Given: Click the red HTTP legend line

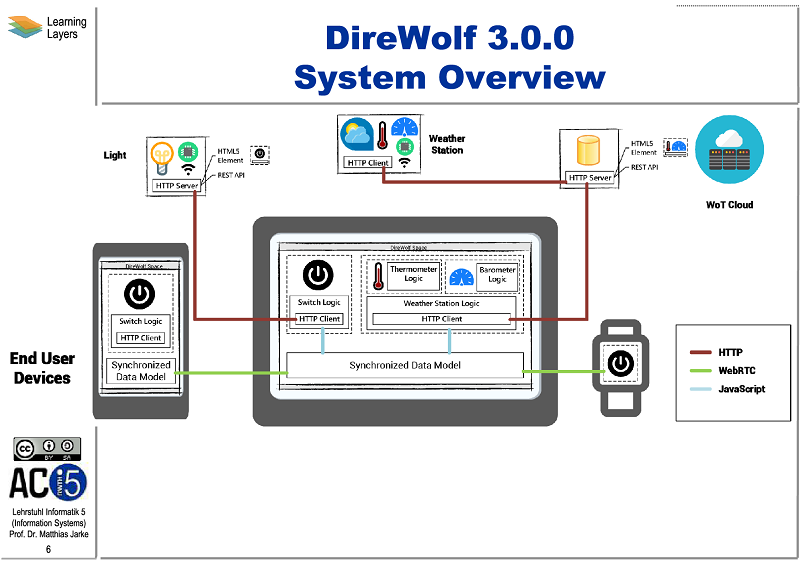Looking at the screenshot, I should [x=701, y=352].
